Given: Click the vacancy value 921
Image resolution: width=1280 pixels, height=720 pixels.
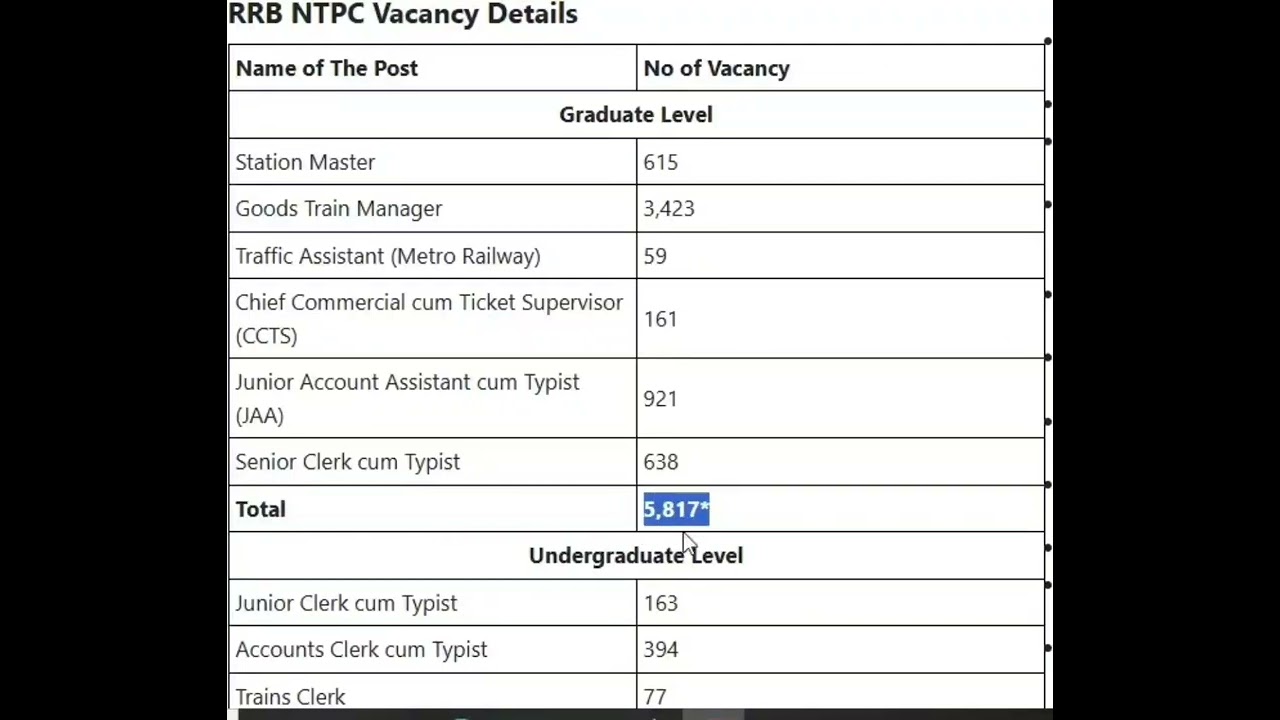Looking at the screenshot, I should click(660, 399).
